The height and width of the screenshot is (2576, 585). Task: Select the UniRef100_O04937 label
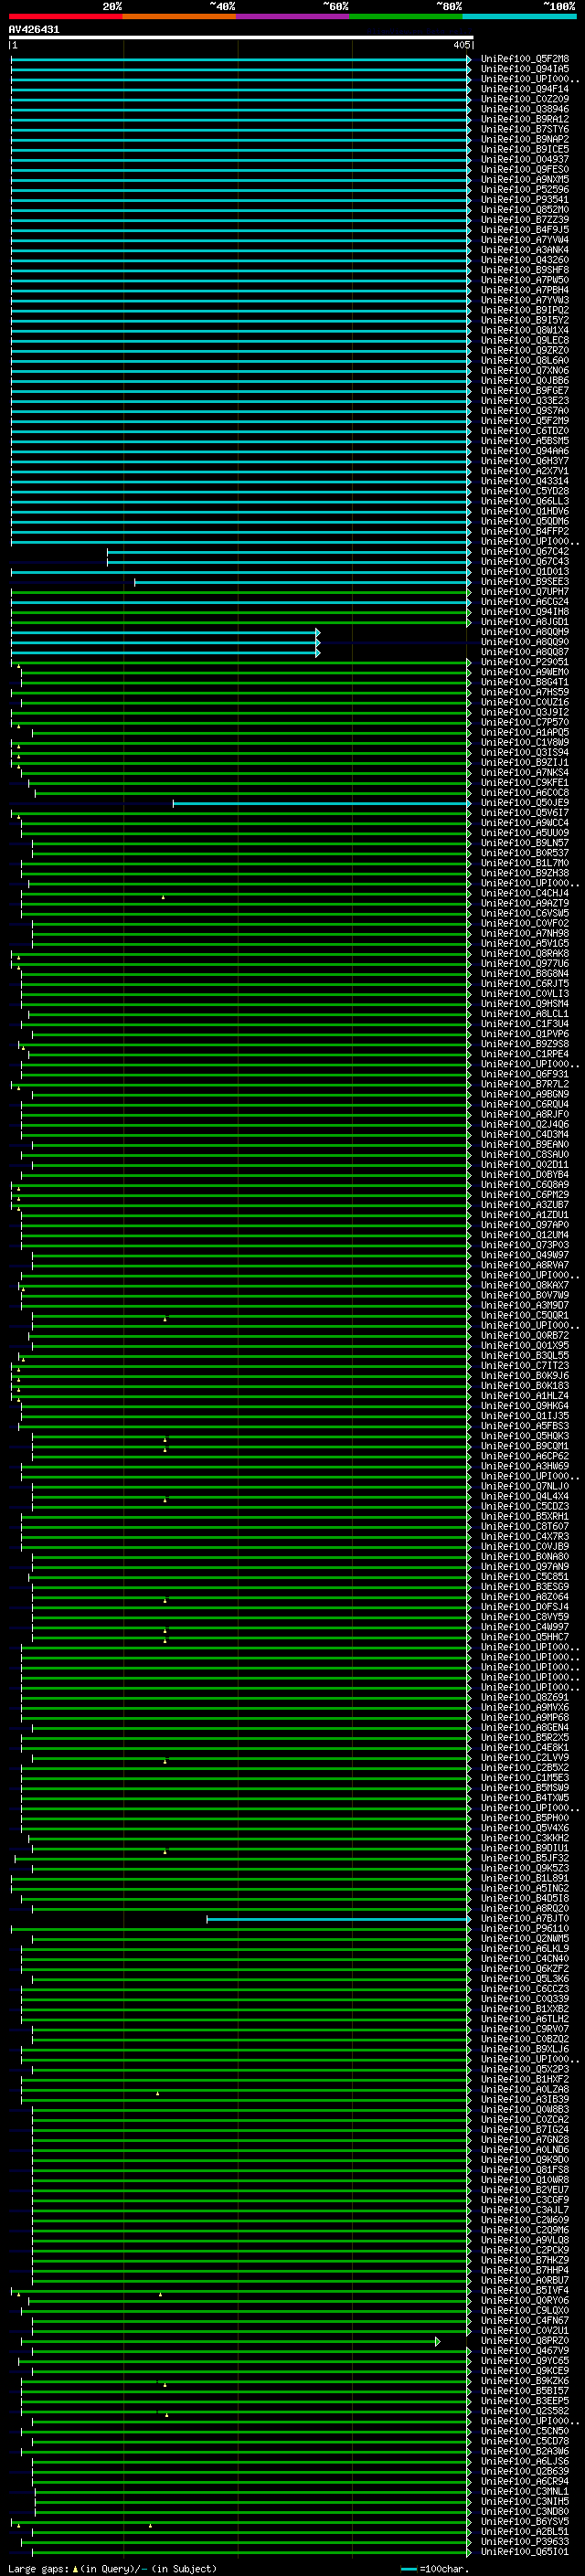point(525,159)
